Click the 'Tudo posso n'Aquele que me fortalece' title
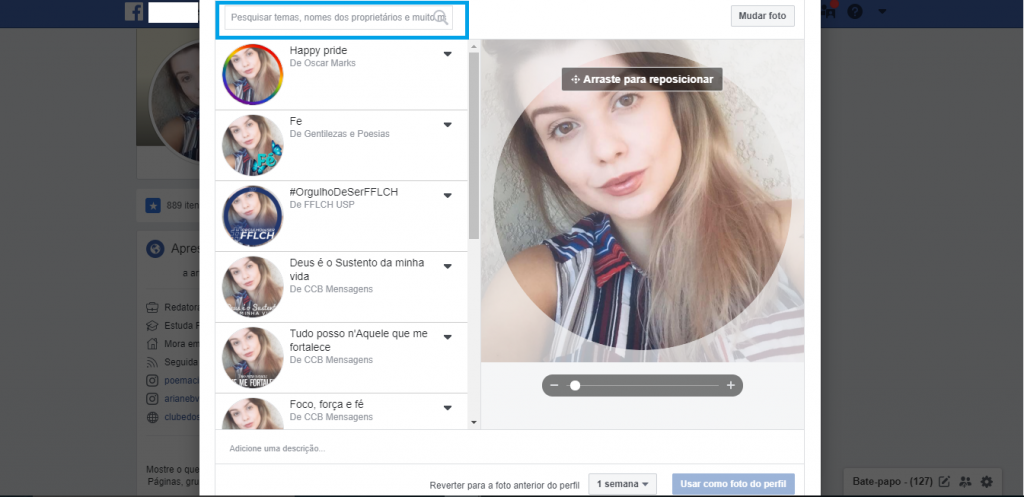 click(x=359, y=340)
